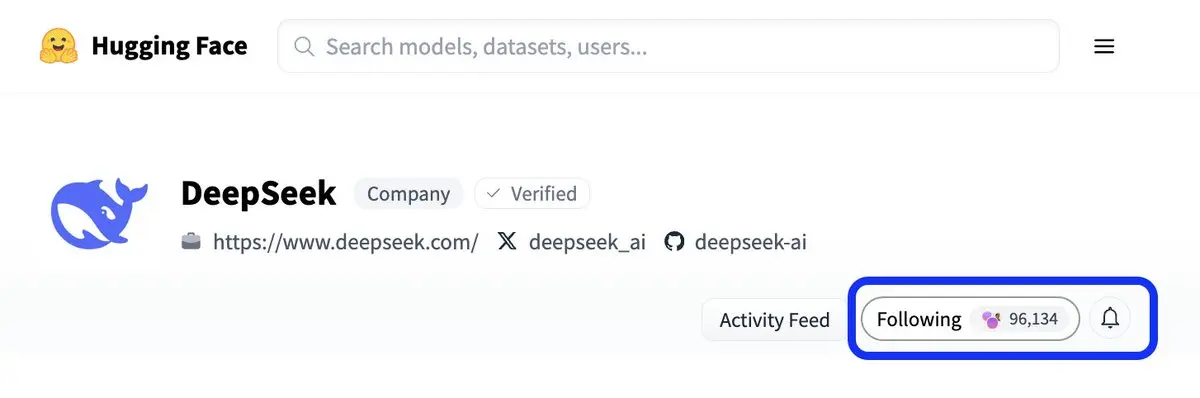Open the deepseek_ai X profile link
The image size is (1200, 398).
587,241
